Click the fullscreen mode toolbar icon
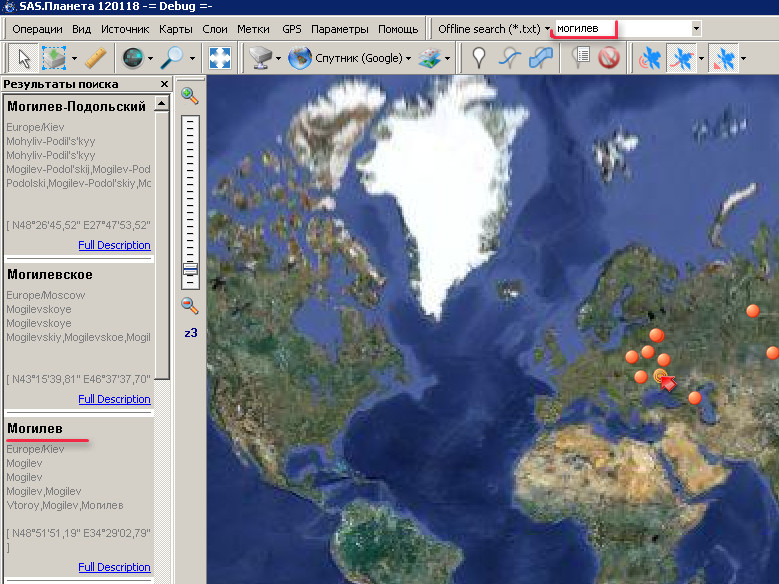 [x=219, y=59]
